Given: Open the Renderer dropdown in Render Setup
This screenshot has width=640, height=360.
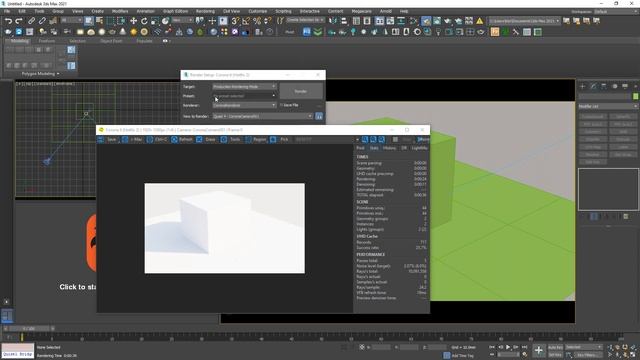Looking at the screenshot, I should pyautogui.click(x=244, y=105).
